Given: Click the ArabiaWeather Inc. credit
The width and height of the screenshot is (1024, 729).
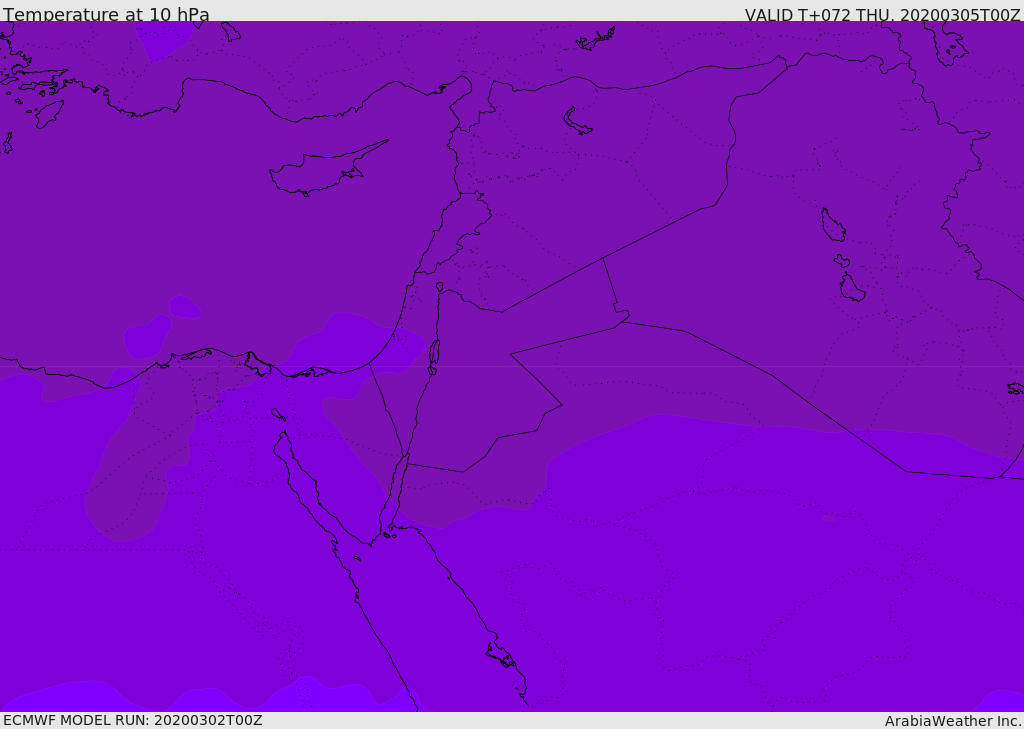Looking at the screenshot, I should (x=953, y=721).
